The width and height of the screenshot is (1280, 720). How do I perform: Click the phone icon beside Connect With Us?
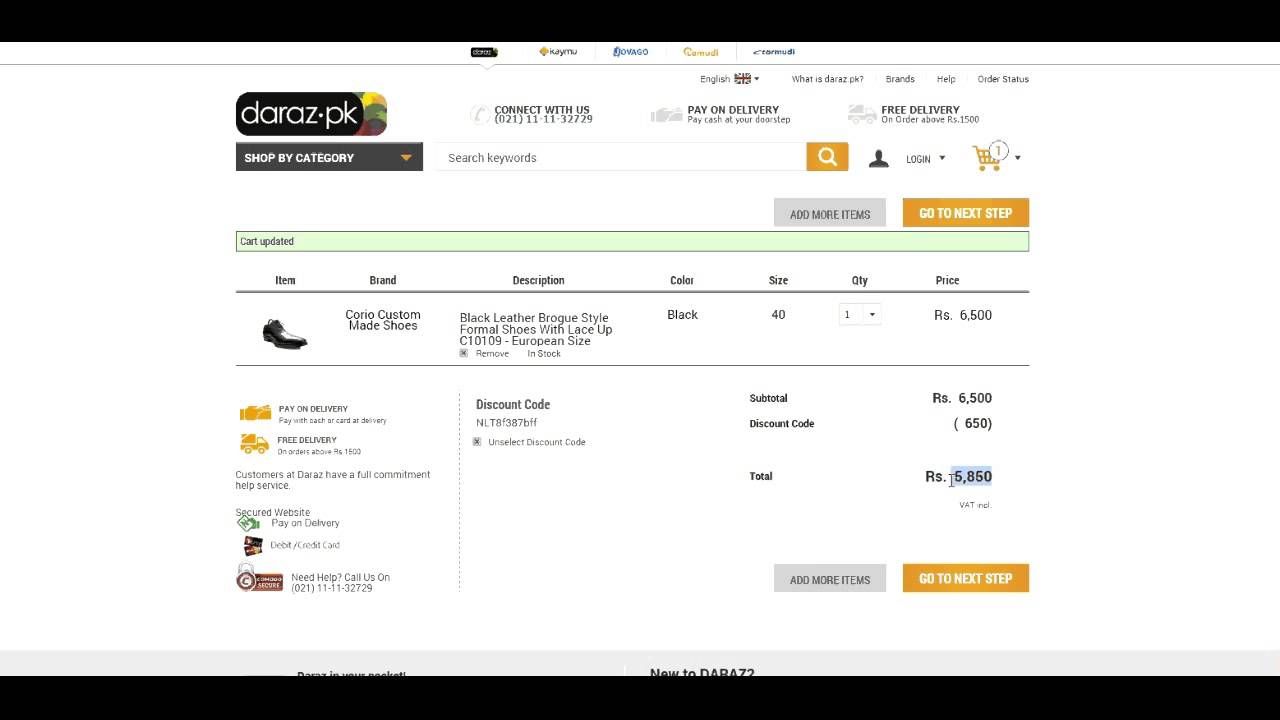click(480, 114)
